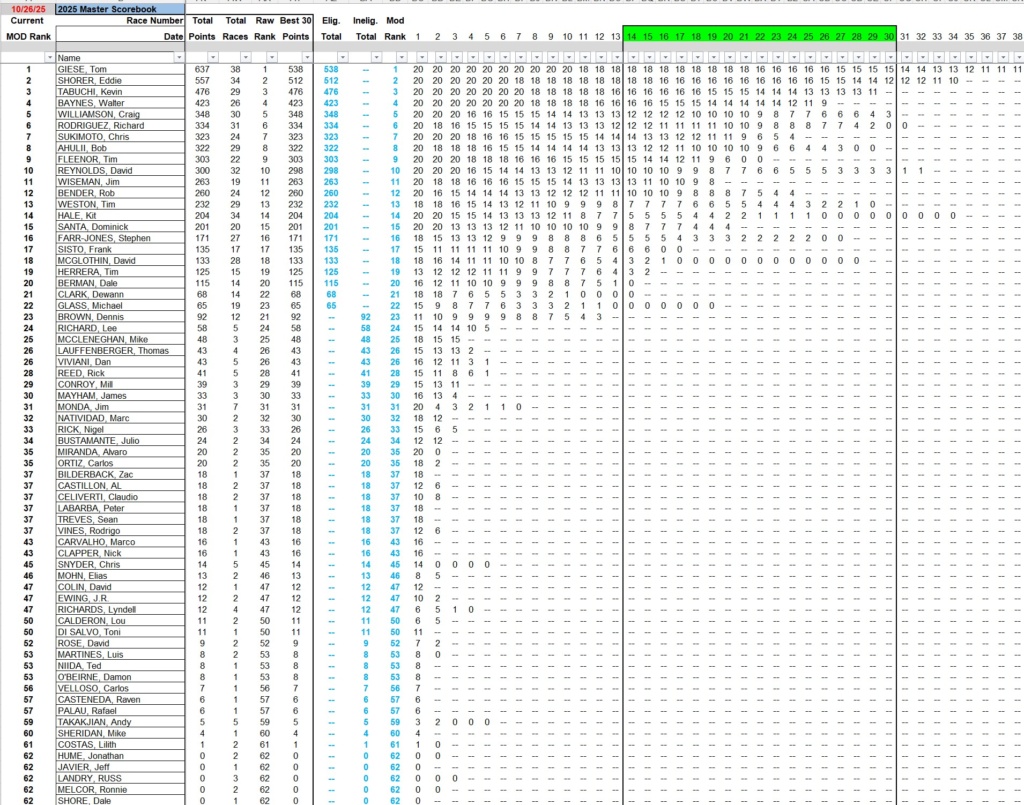
Task: Expand the Total Races column filter
Action: pyautogui.click(x=245, y=57)
